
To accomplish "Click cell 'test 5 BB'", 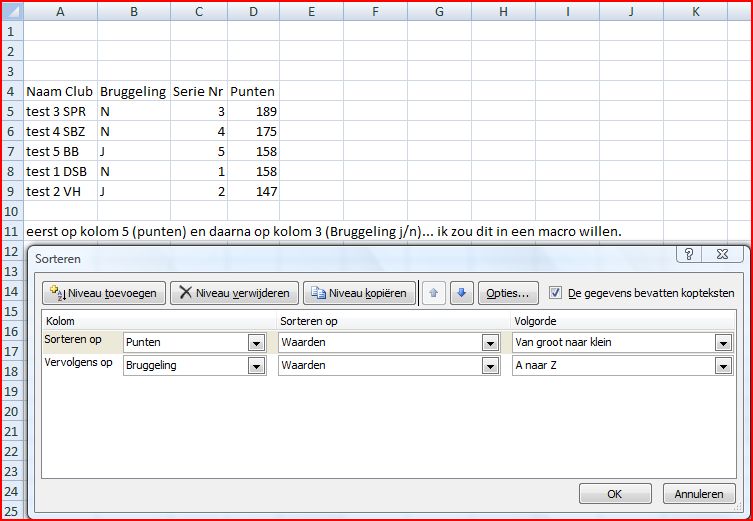I will coord(61,151).
